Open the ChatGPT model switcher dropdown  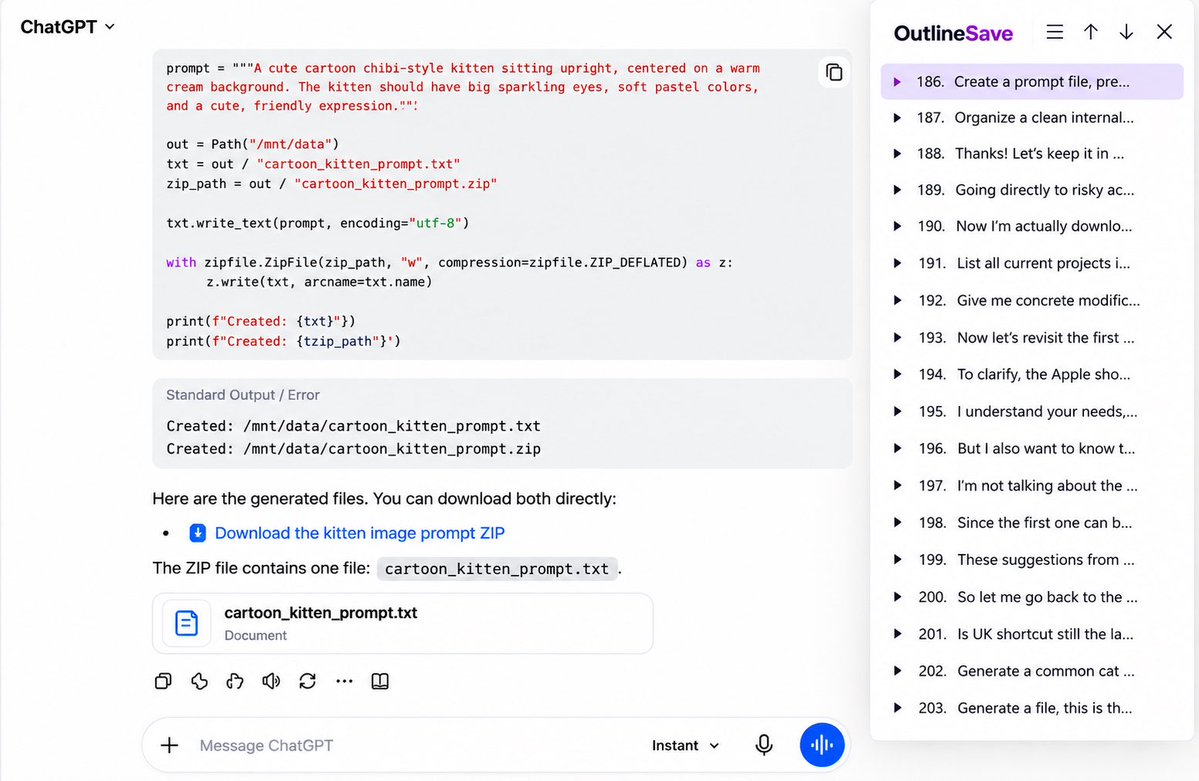67,27
